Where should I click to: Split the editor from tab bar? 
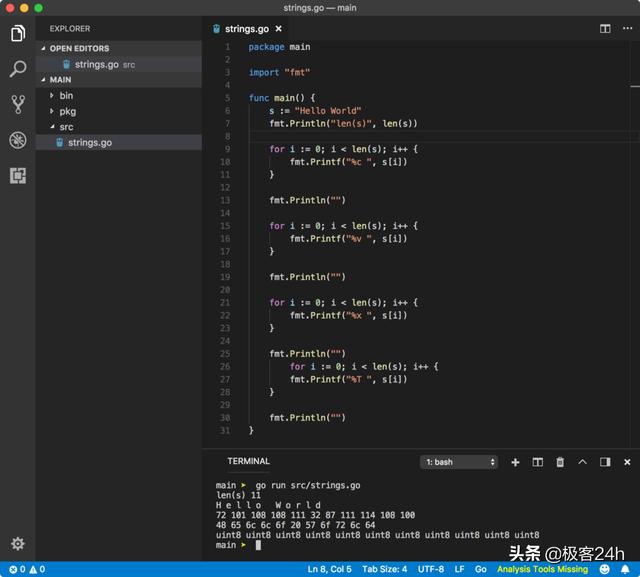point(605,29)
